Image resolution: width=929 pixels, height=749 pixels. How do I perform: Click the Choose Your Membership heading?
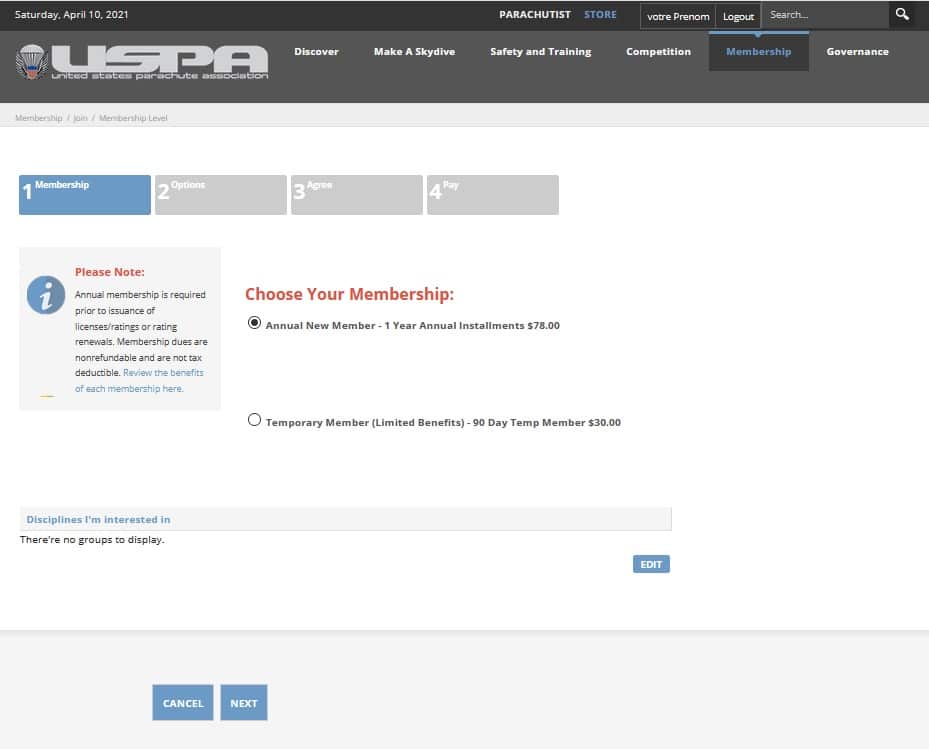[350, 294]
